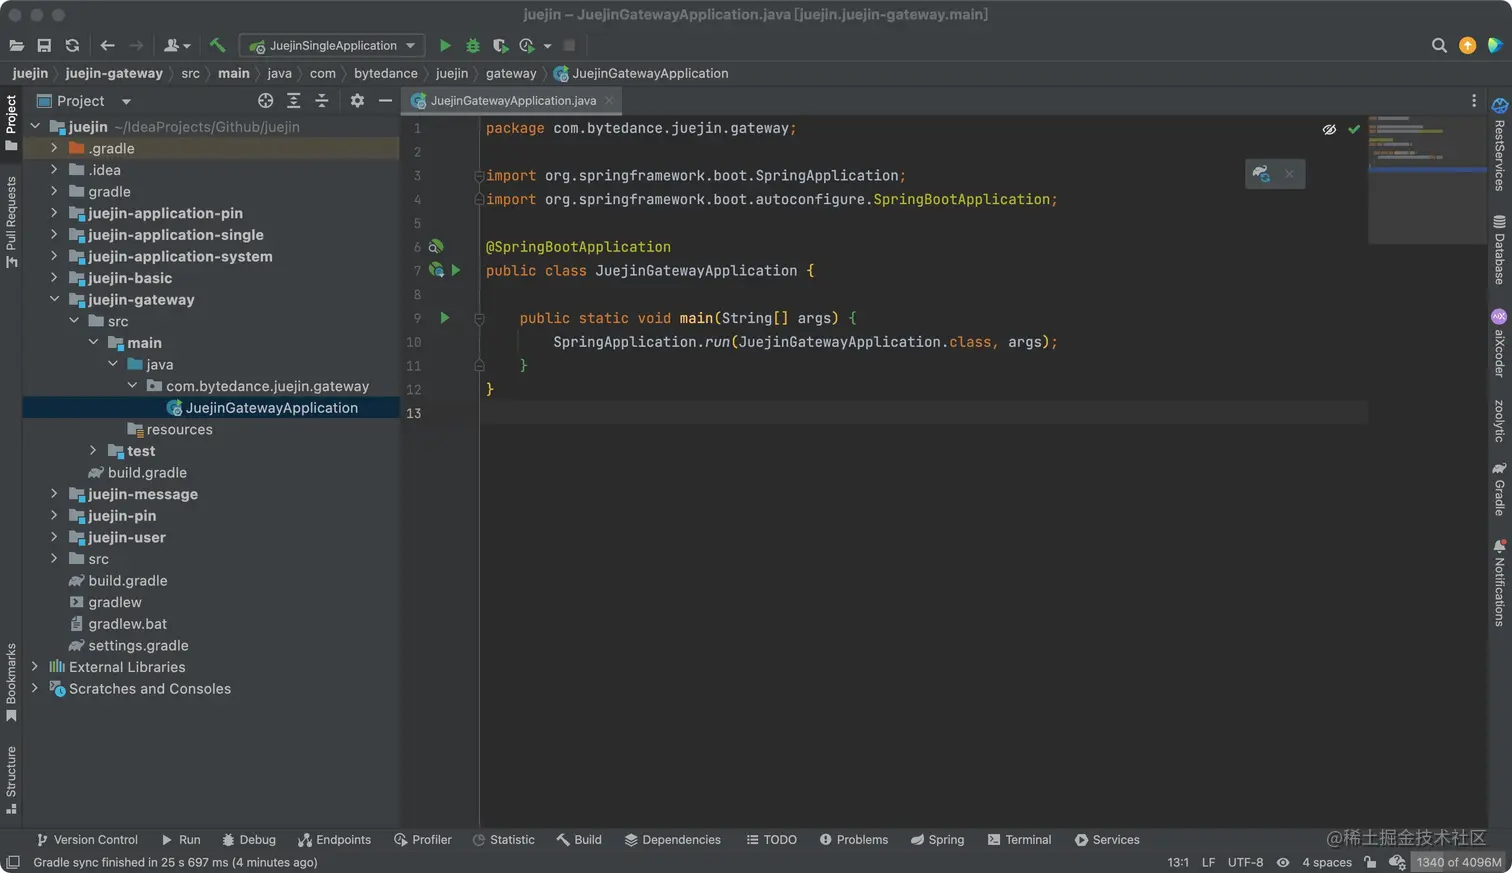Reload all from disk with the sync icon

pyautogui.click(x=72, y=46)
